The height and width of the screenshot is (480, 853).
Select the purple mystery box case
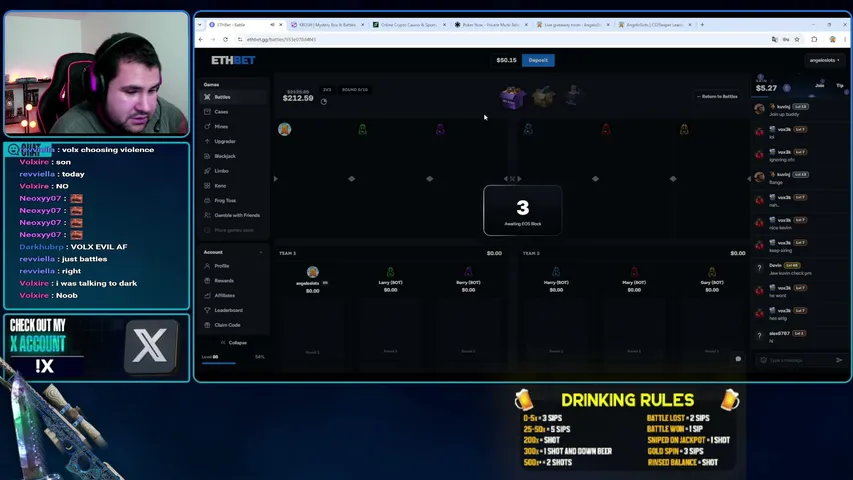(512, 97)
